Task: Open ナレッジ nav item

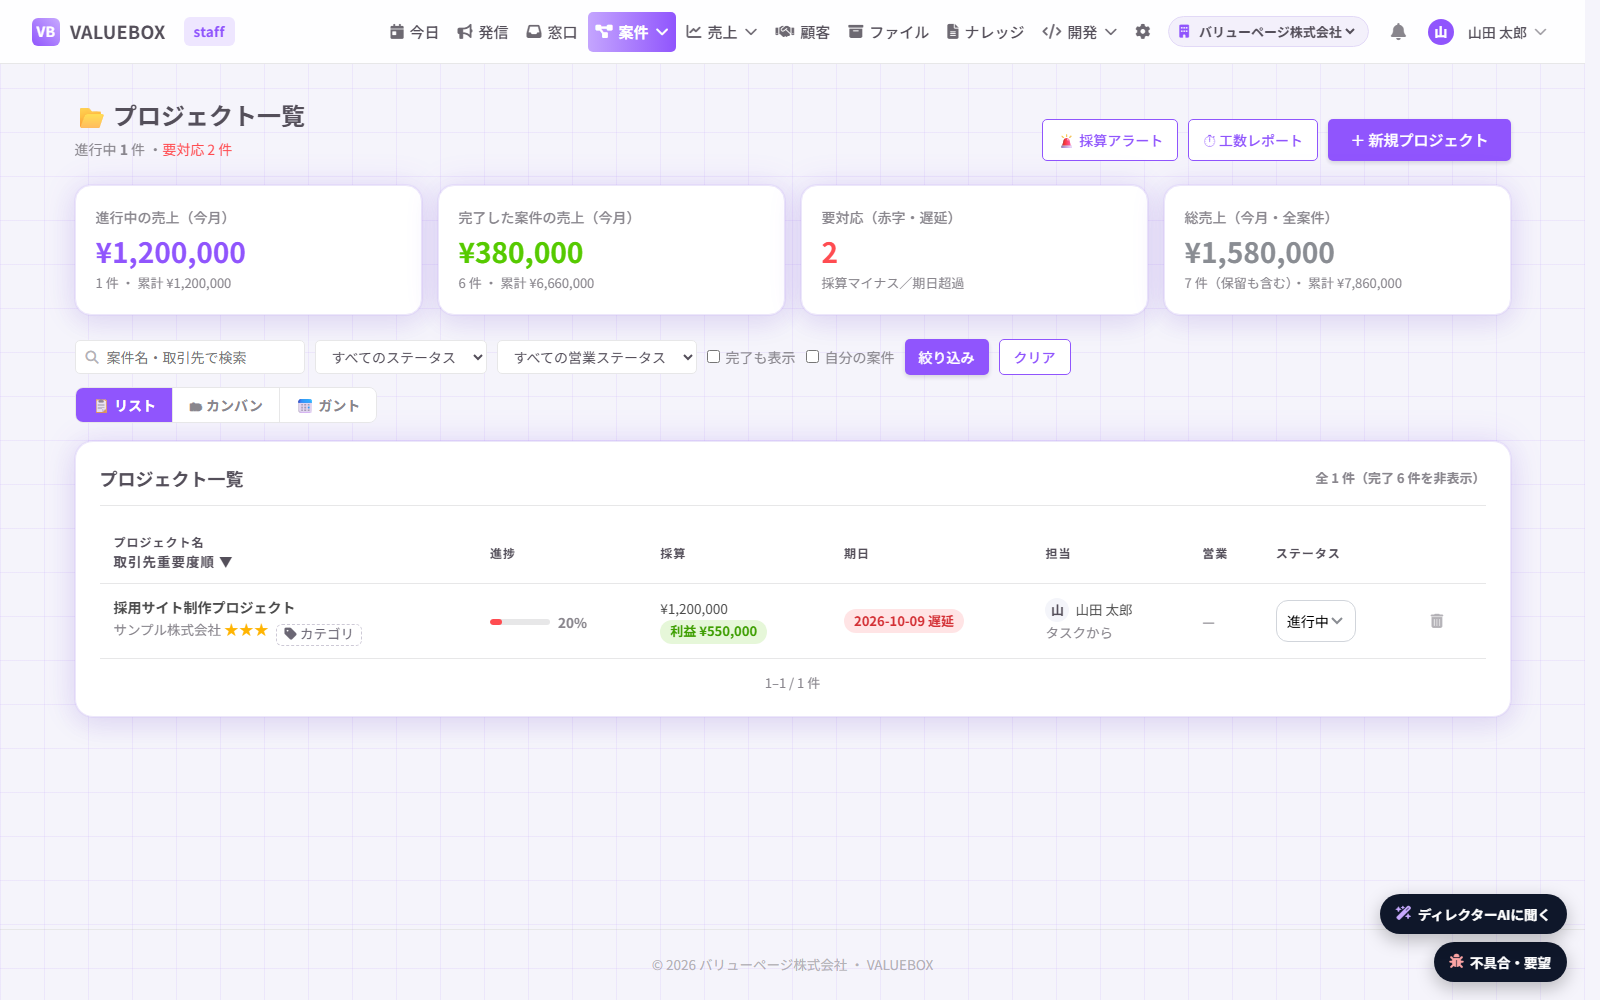Action: click(985, 32)
